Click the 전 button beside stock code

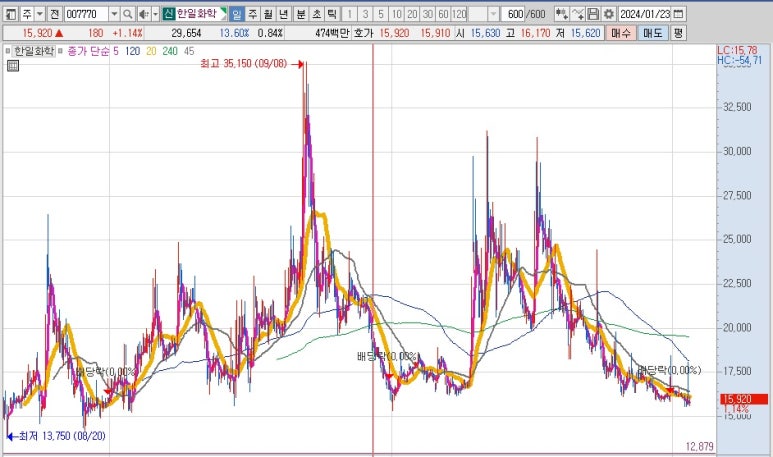click(x=54, y=14)
